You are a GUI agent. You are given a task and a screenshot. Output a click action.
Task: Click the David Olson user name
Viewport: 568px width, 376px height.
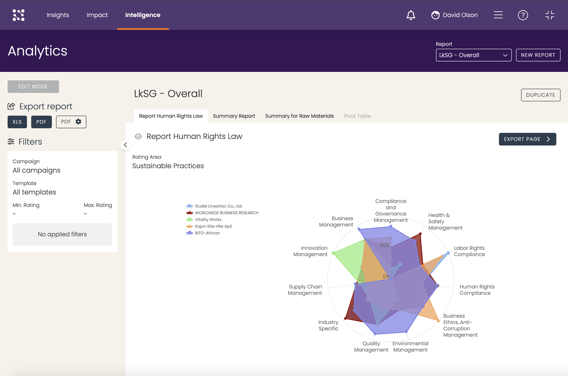[x=460, y=15]
